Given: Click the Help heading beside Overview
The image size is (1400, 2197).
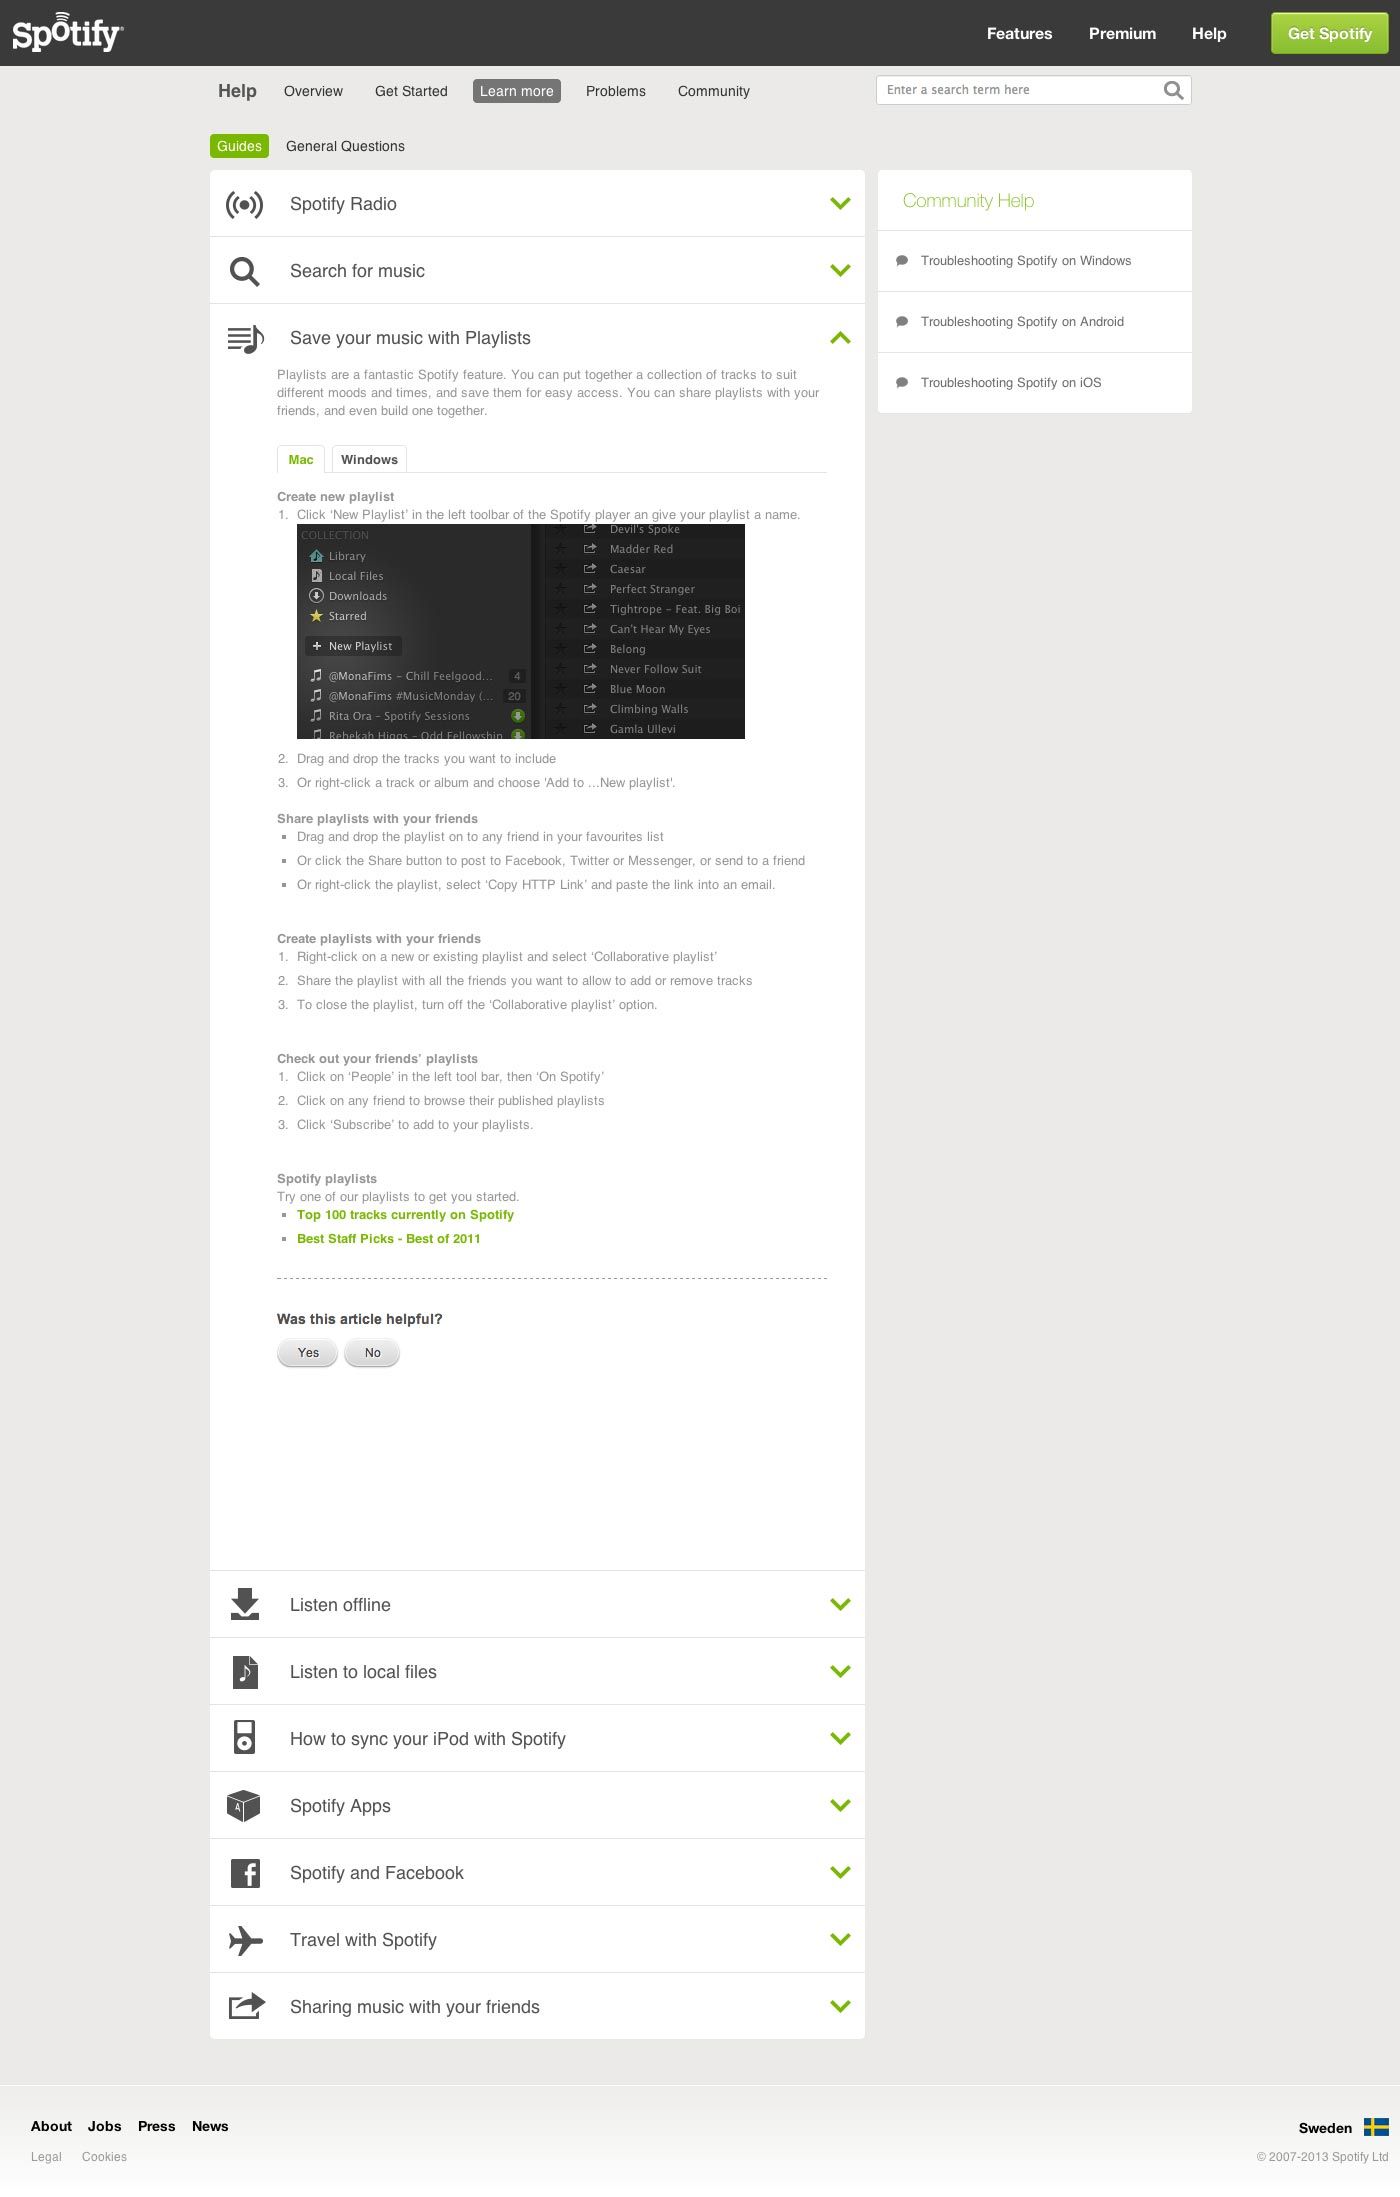Looking at the screenshot, I should (237, 91).
